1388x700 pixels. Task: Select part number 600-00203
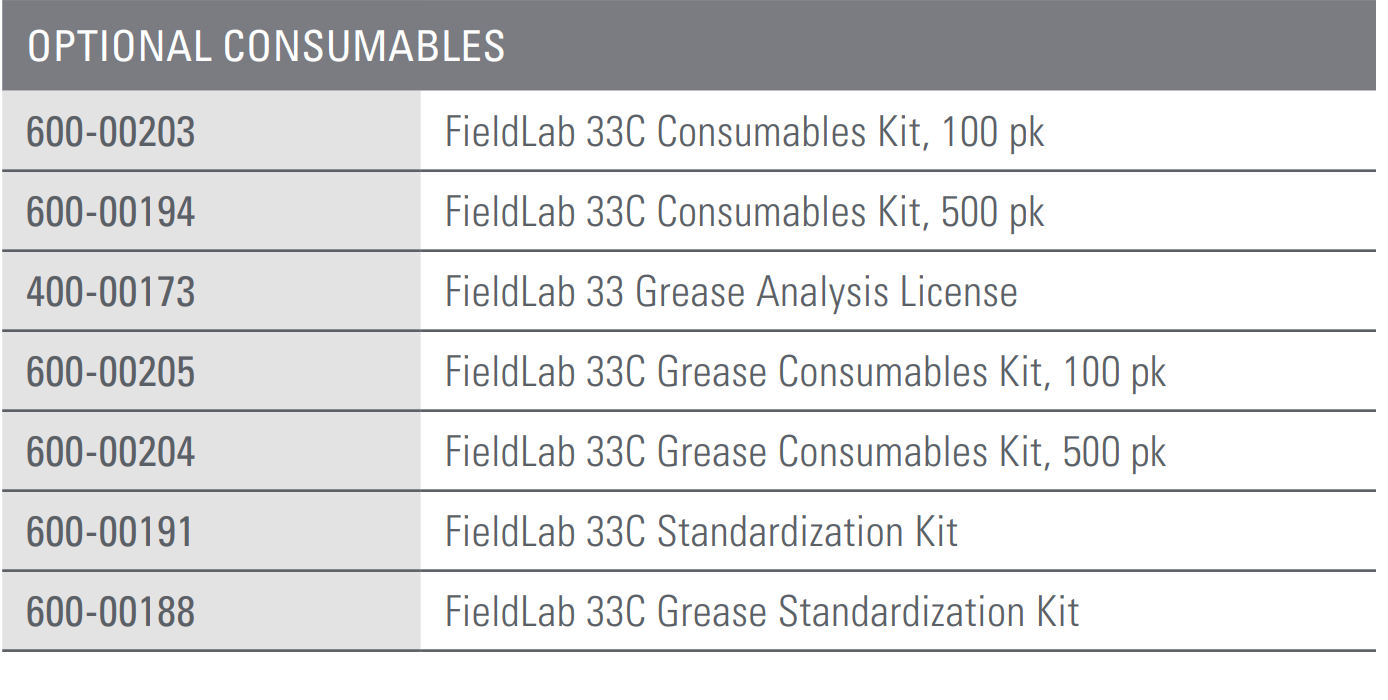(111, 132)
